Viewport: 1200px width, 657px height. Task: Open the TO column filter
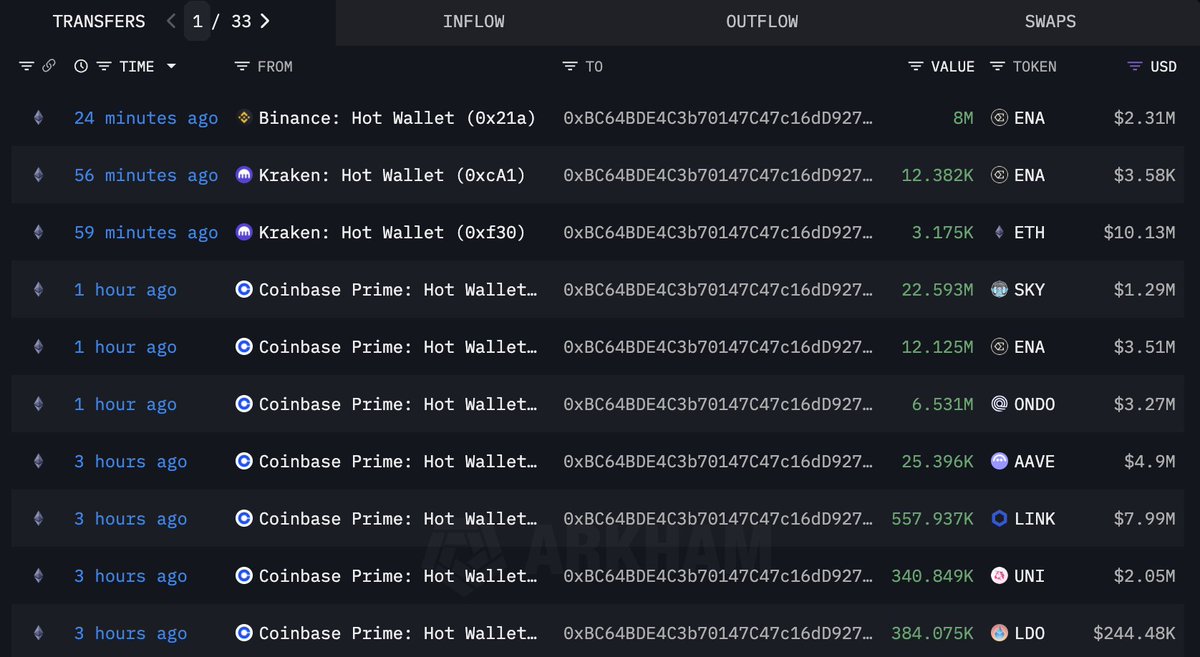pos(570,67)
